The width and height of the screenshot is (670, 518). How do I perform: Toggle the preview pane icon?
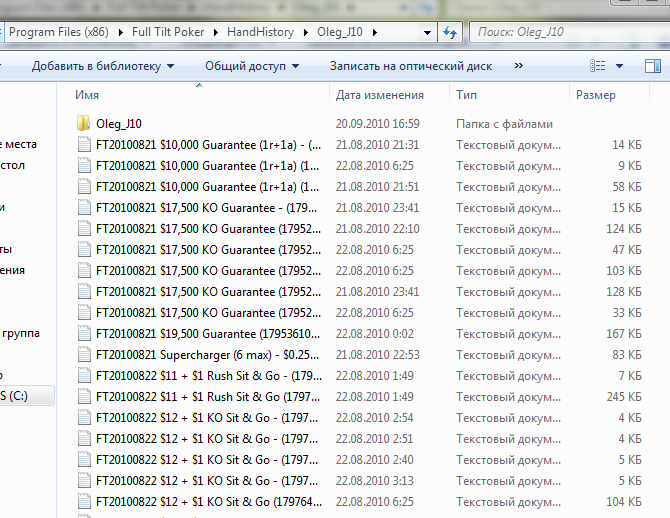652,66
